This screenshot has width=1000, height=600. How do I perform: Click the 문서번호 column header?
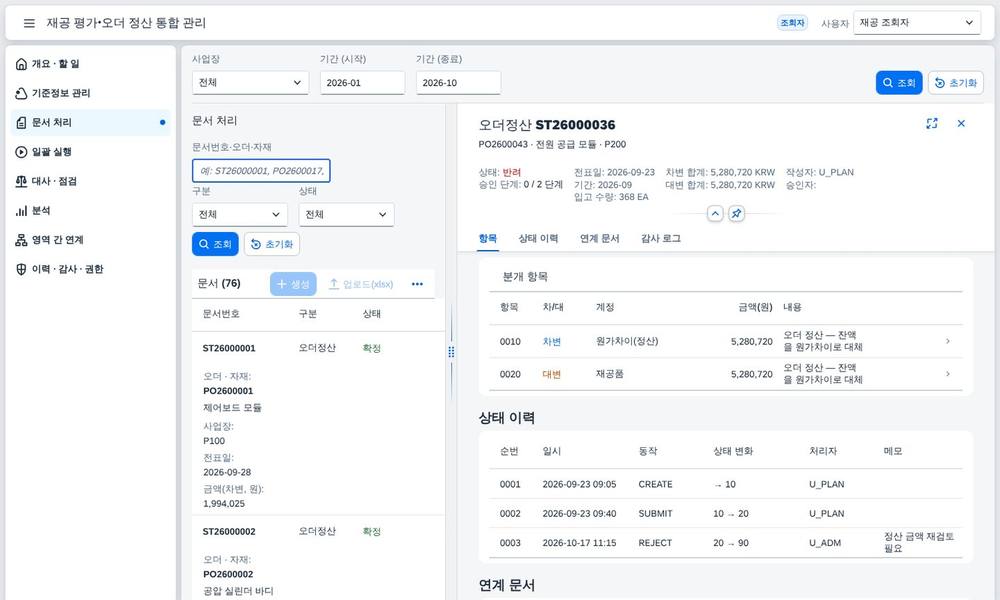click(x=221, y=314)
